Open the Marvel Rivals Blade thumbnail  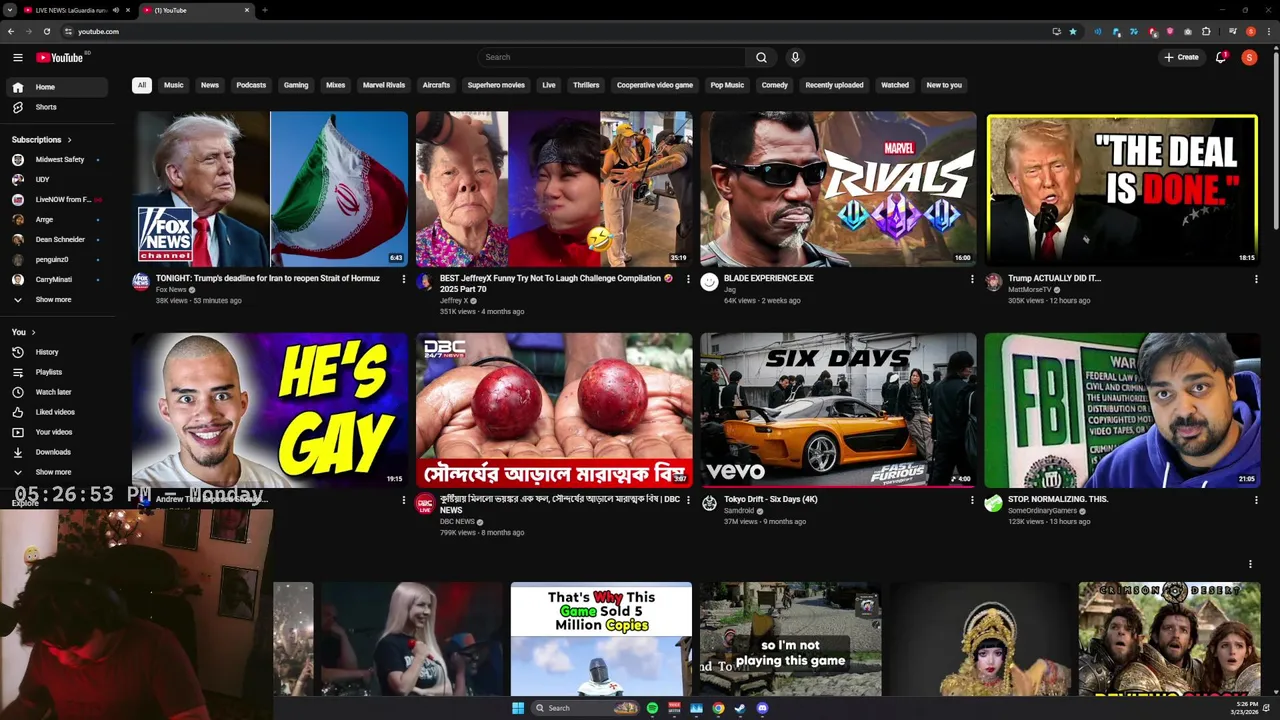pos(838,189)
